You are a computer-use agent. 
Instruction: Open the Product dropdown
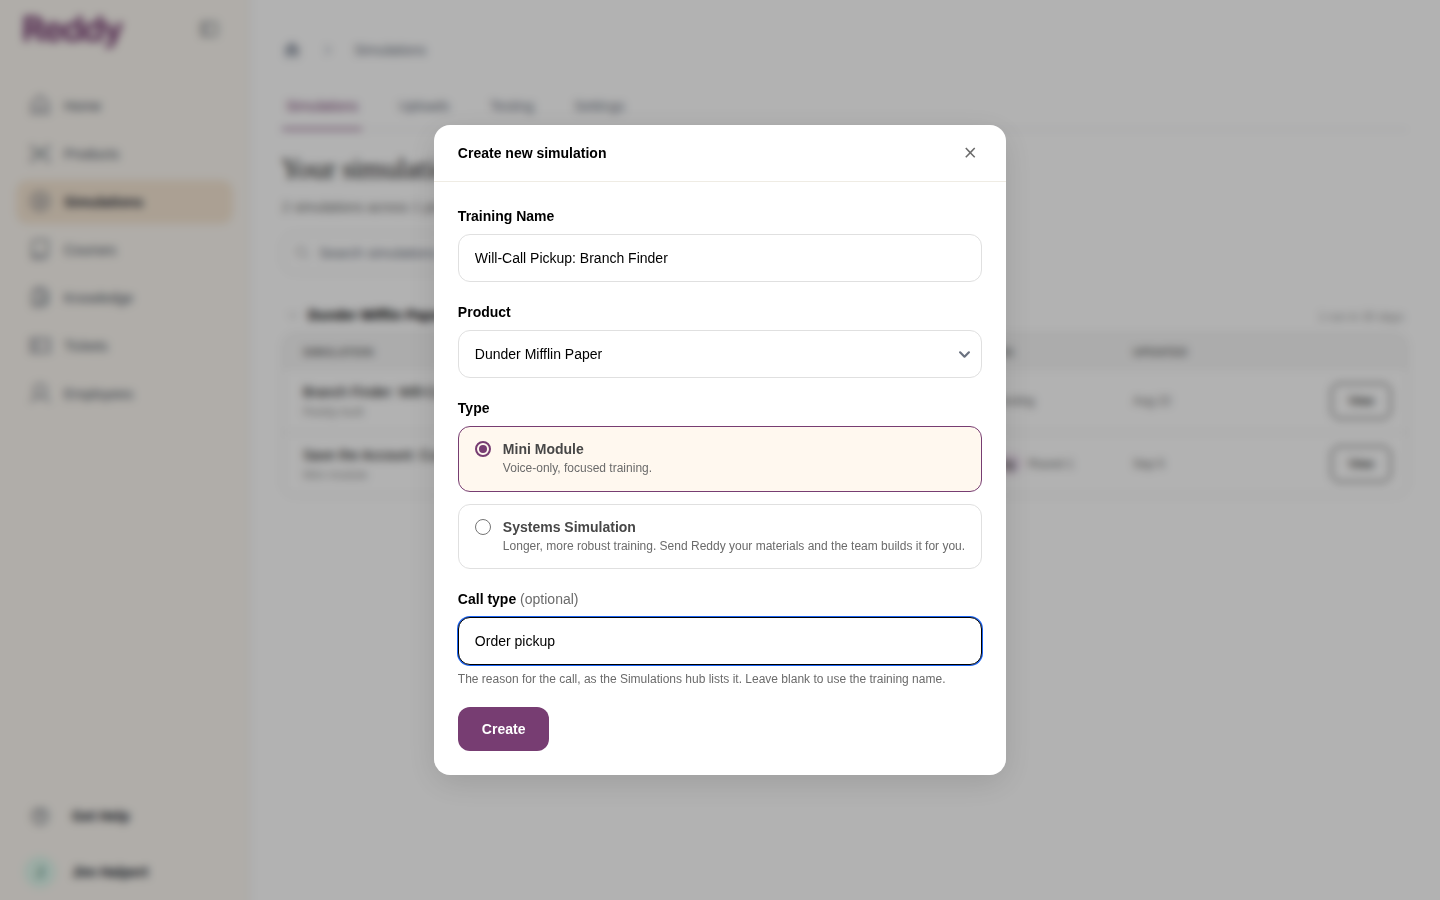click(x=720, y=354)
